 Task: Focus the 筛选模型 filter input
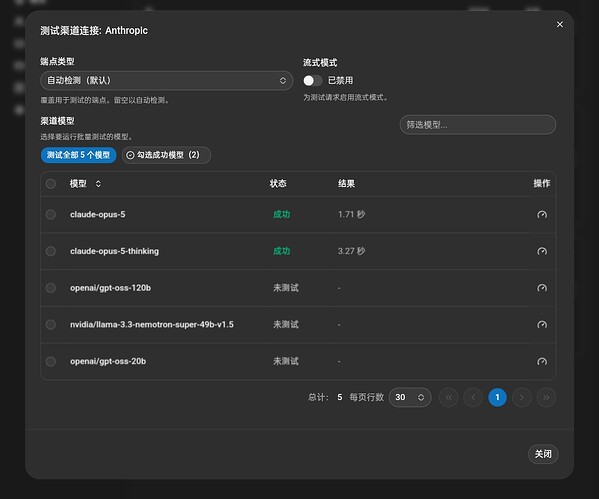tap(478, 125)
